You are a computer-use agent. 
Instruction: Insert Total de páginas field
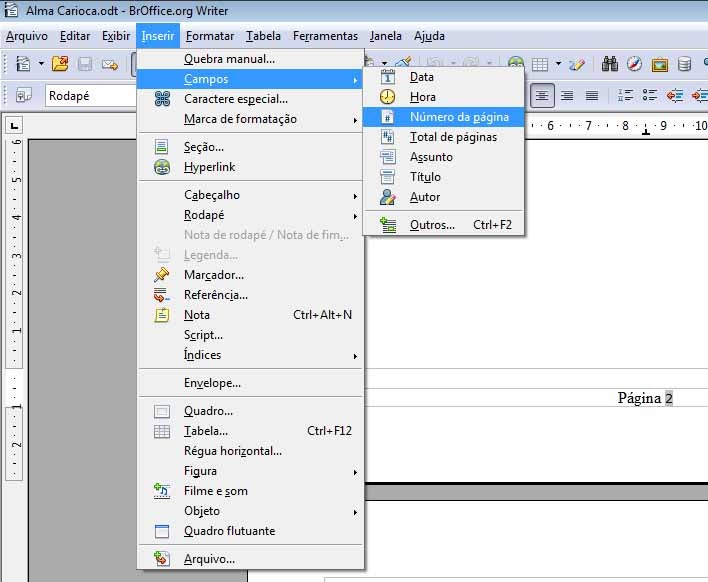(x=443, y=137)
